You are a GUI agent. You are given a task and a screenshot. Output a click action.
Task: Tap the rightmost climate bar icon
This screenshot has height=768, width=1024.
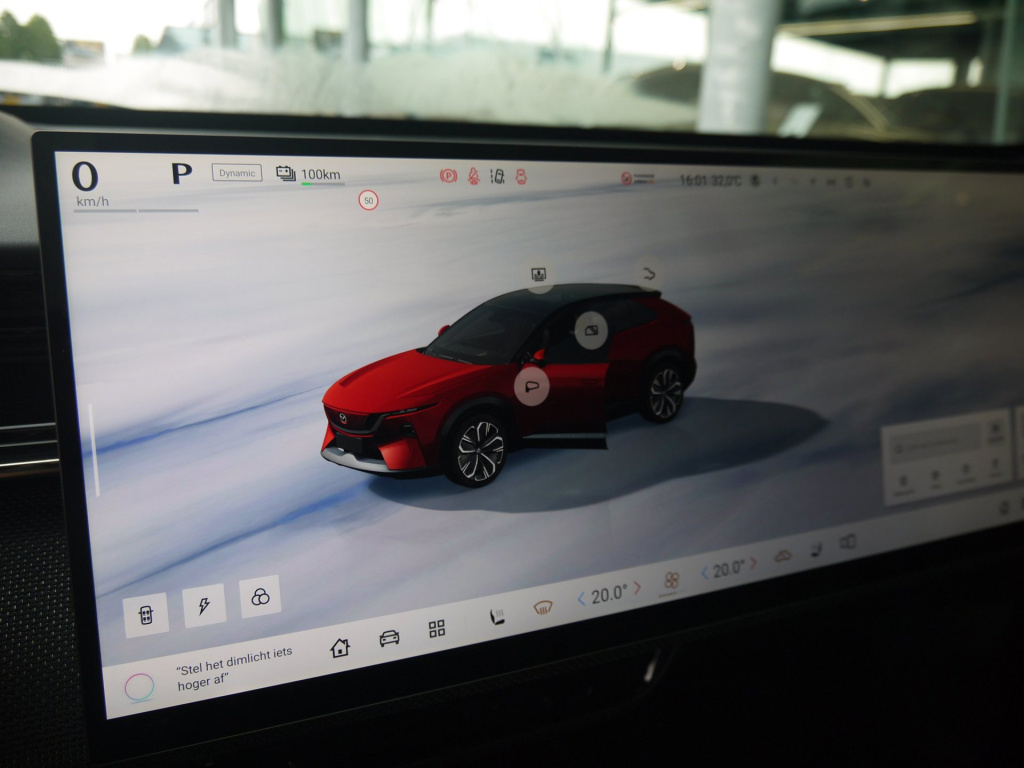coord(848,542)
